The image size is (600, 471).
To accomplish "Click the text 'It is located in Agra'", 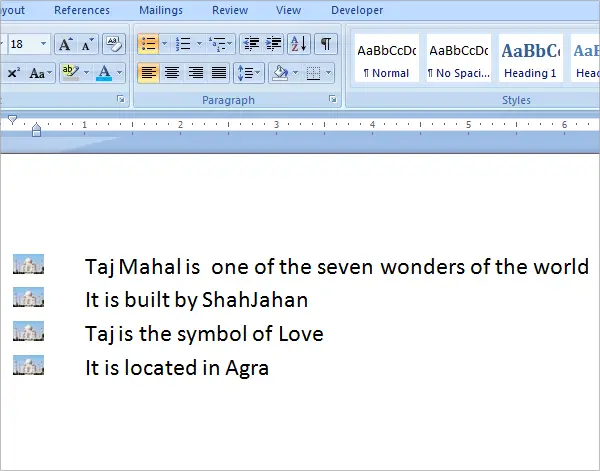I will click(x=177, y=368).
